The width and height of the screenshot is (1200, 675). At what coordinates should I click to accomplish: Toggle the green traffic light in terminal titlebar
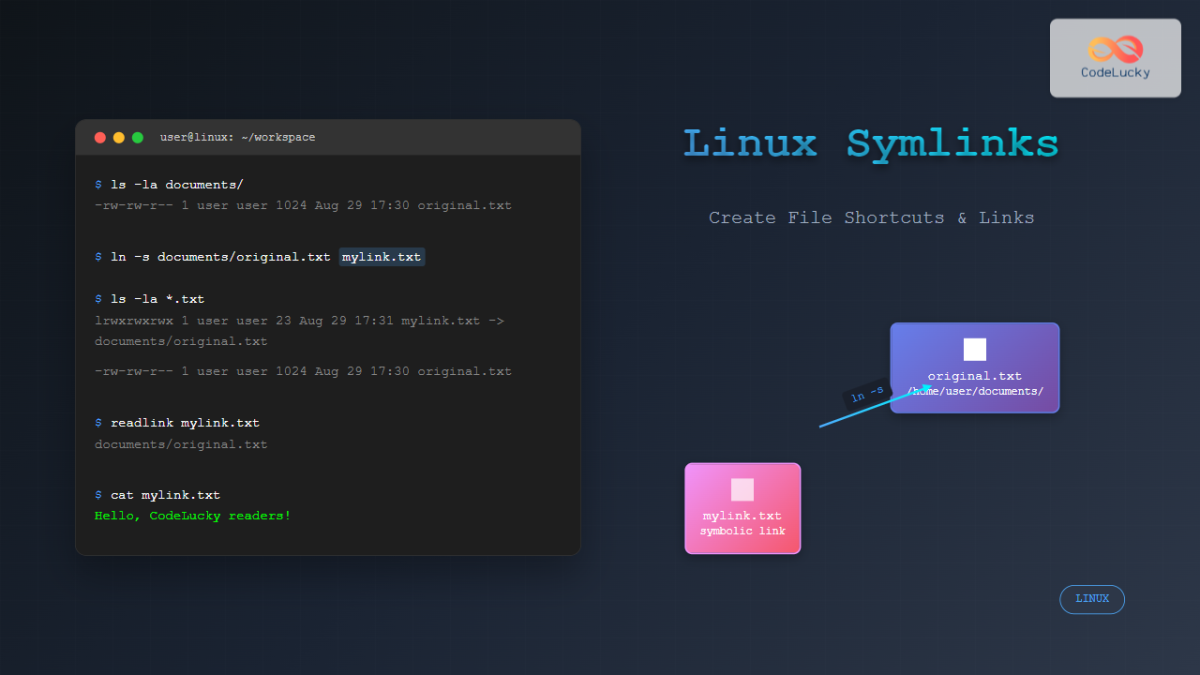137,137
